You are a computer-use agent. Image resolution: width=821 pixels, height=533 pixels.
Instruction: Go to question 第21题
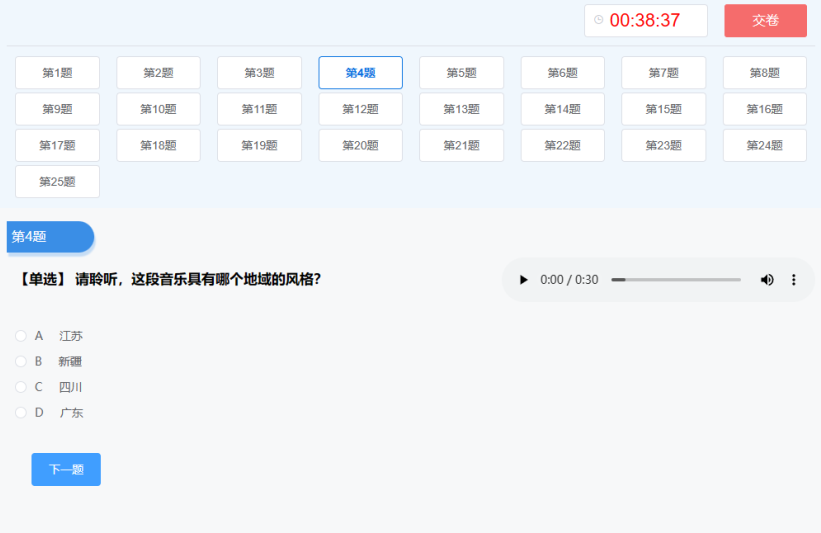pyautogui.click(x=461, y=145)
